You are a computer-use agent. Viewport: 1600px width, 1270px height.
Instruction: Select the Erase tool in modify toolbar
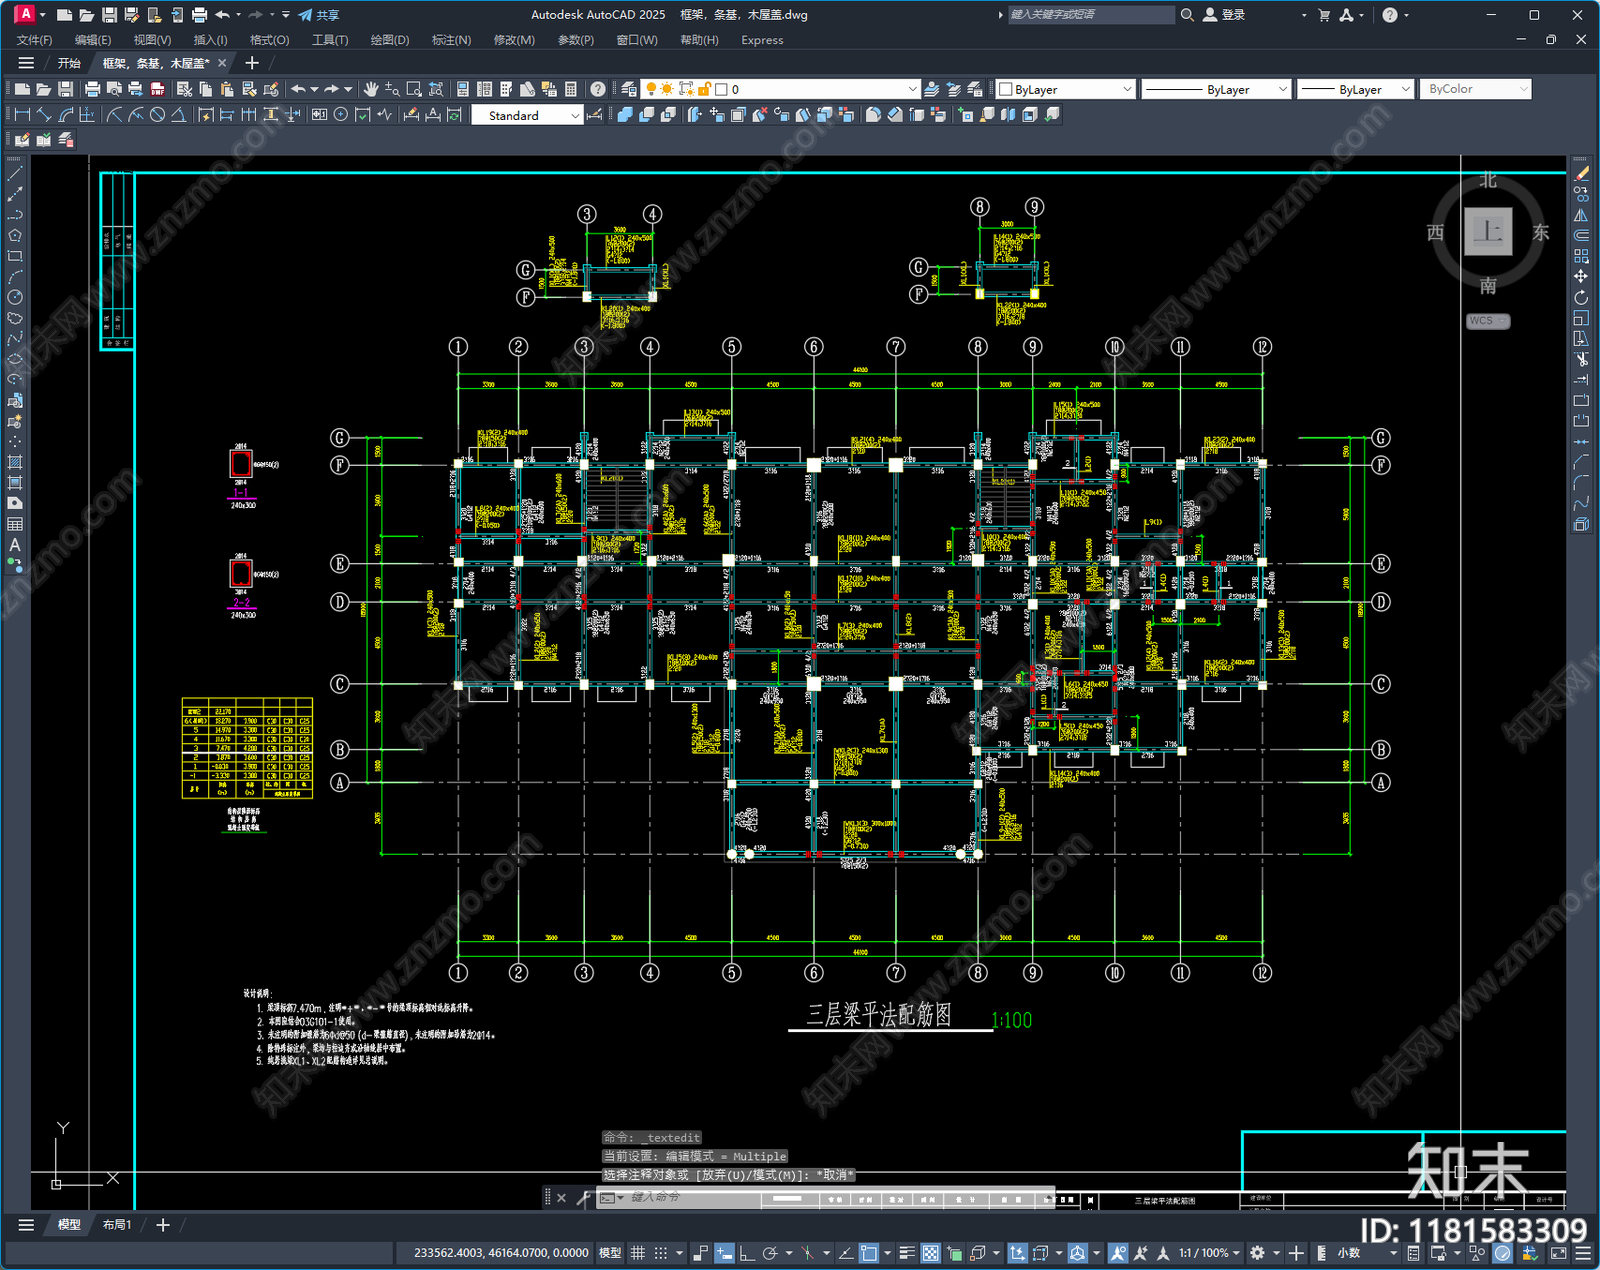pyautogui.click(x=1581, y=174)
